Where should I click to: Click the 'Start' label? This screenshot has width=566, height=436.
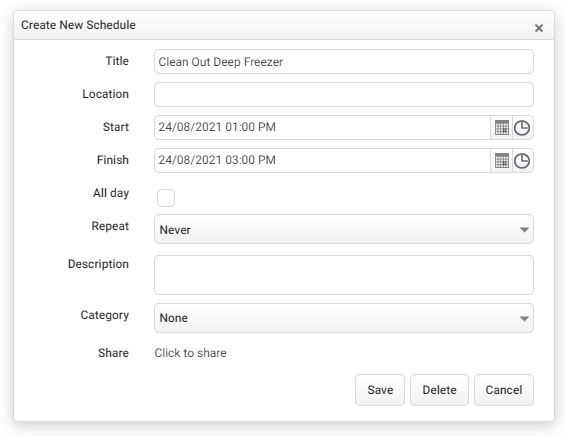coord(116,127)
